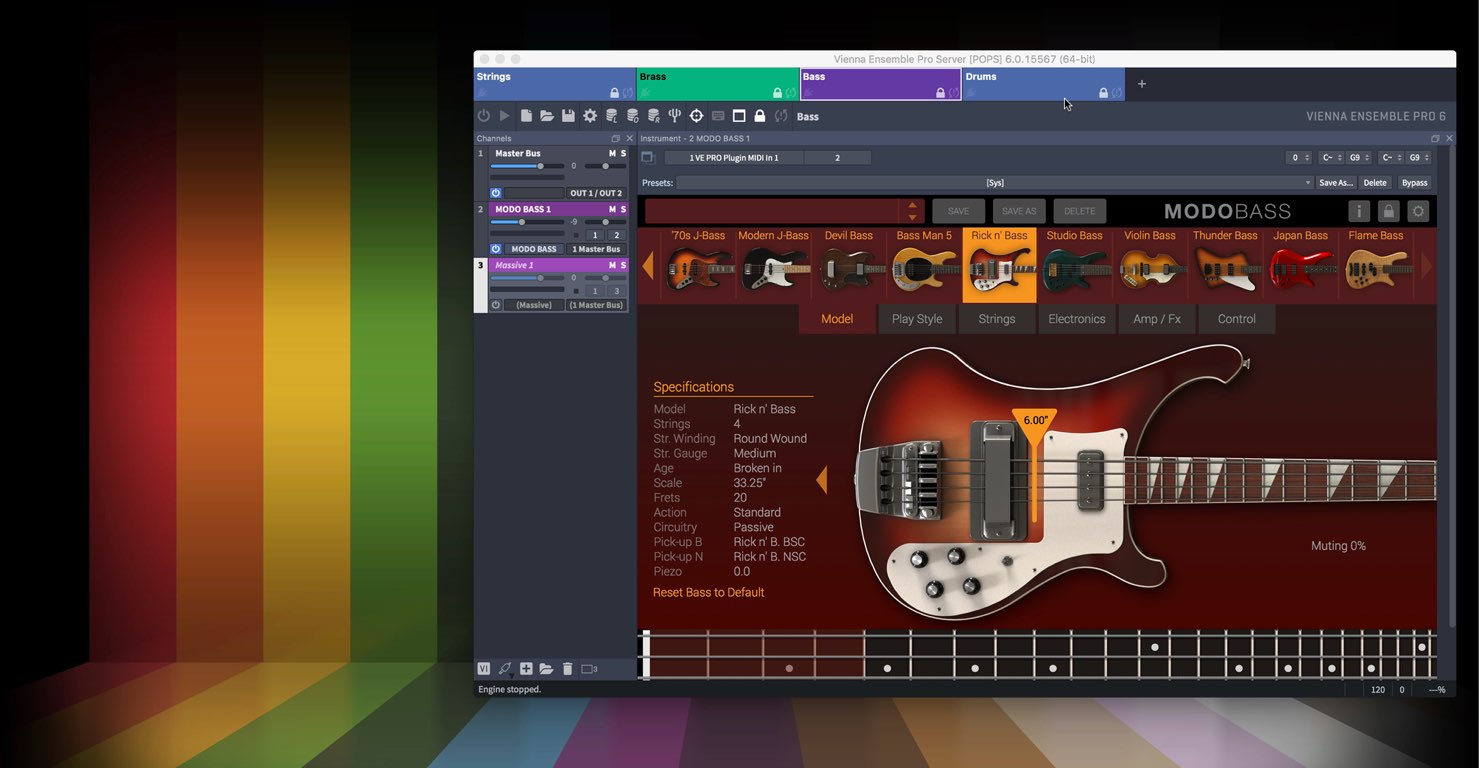Click the crosshair target icon in toolbar
The image size is (1480, 768).
click(697, 116)
